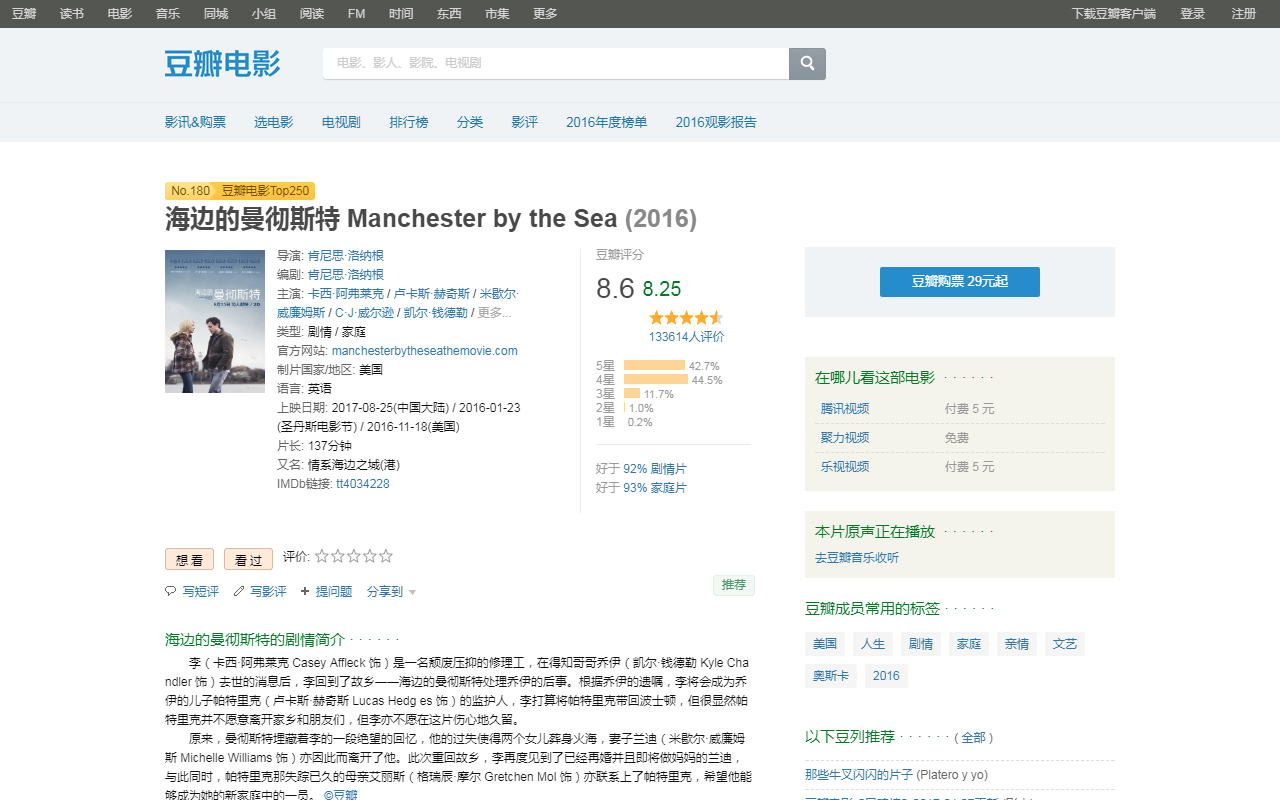1280x800 pixels.
Task: Click the 写短评 speech bubble icon
Action: (170, 591)
